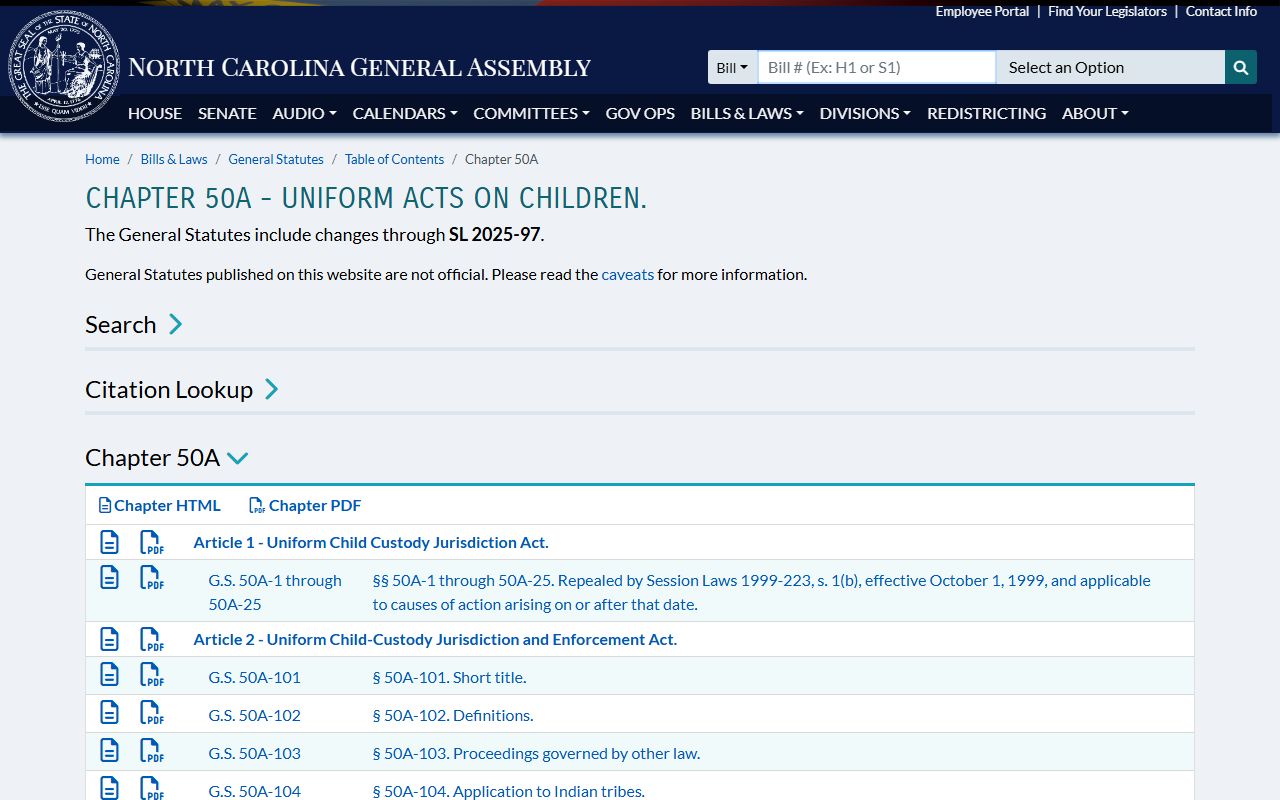This screenshot has width=1280, height=800.
Task: Click the Table of Contents breadcrumb
Action: point(394,159)
